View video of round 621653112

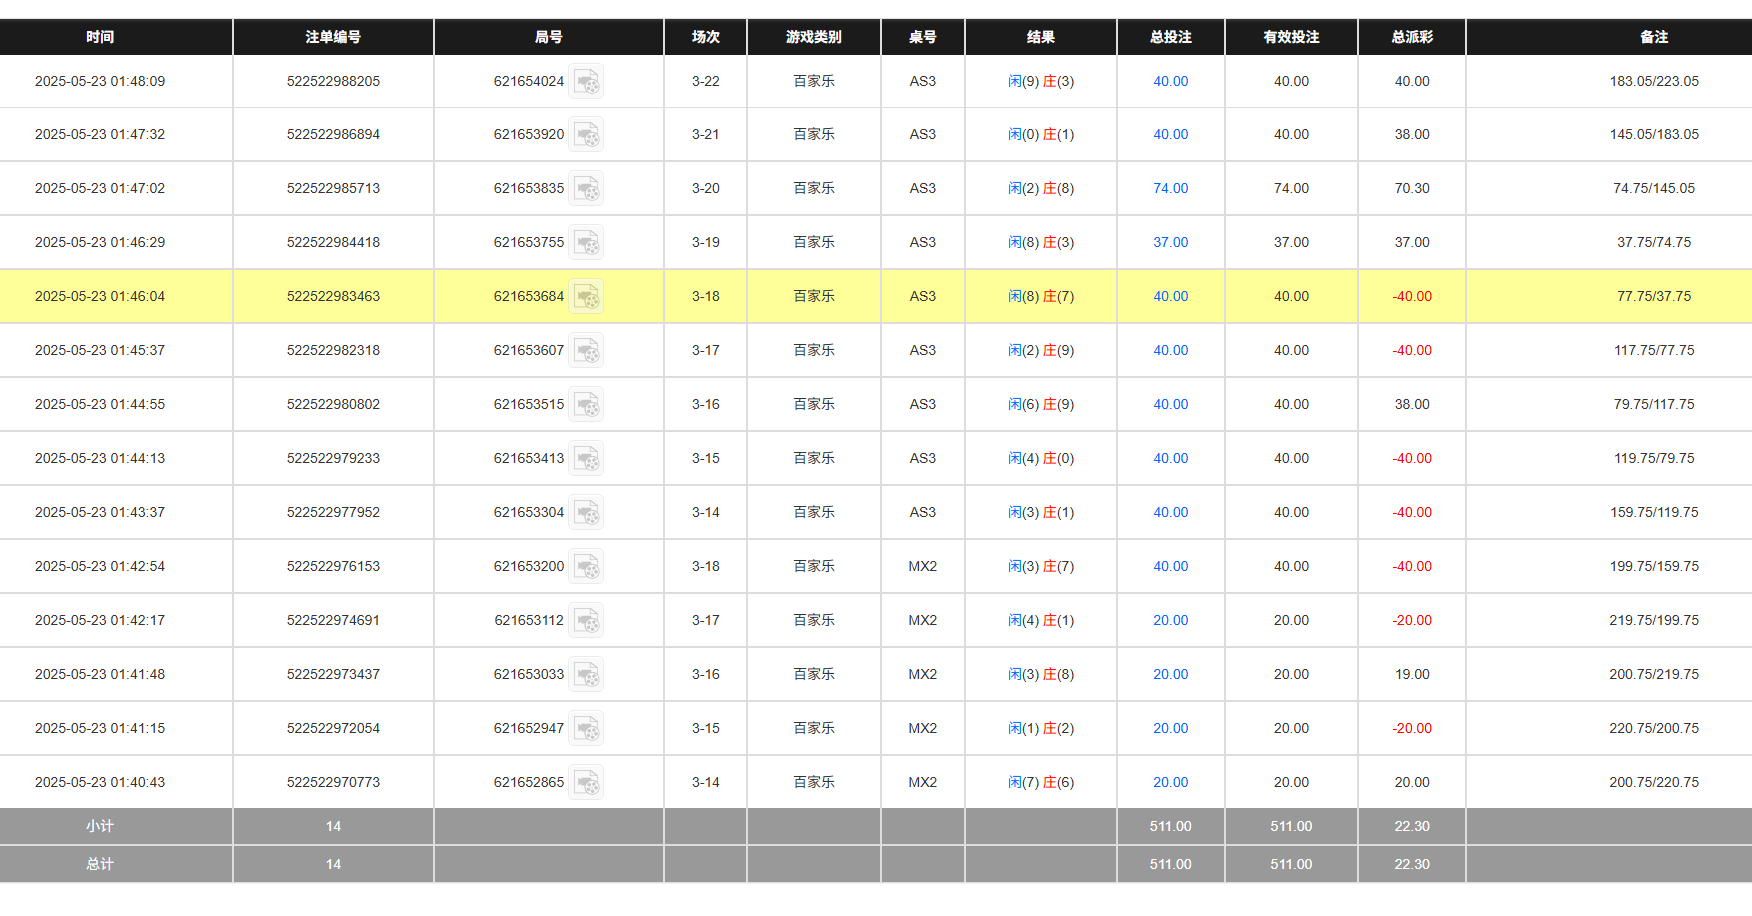(x=588, y=620)
